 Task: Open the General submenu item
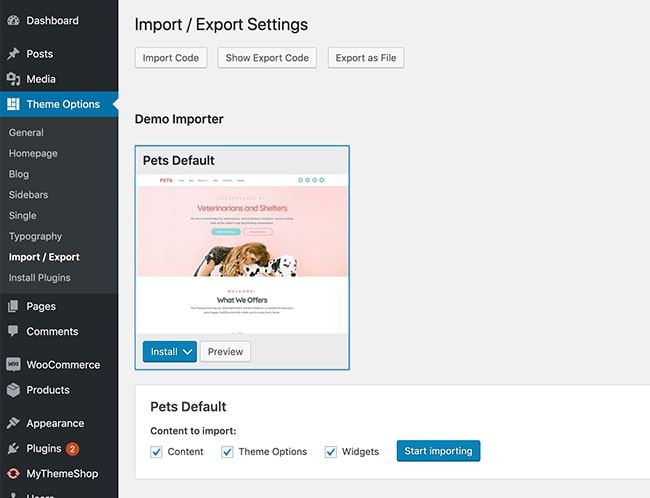[x=26, y=132]
